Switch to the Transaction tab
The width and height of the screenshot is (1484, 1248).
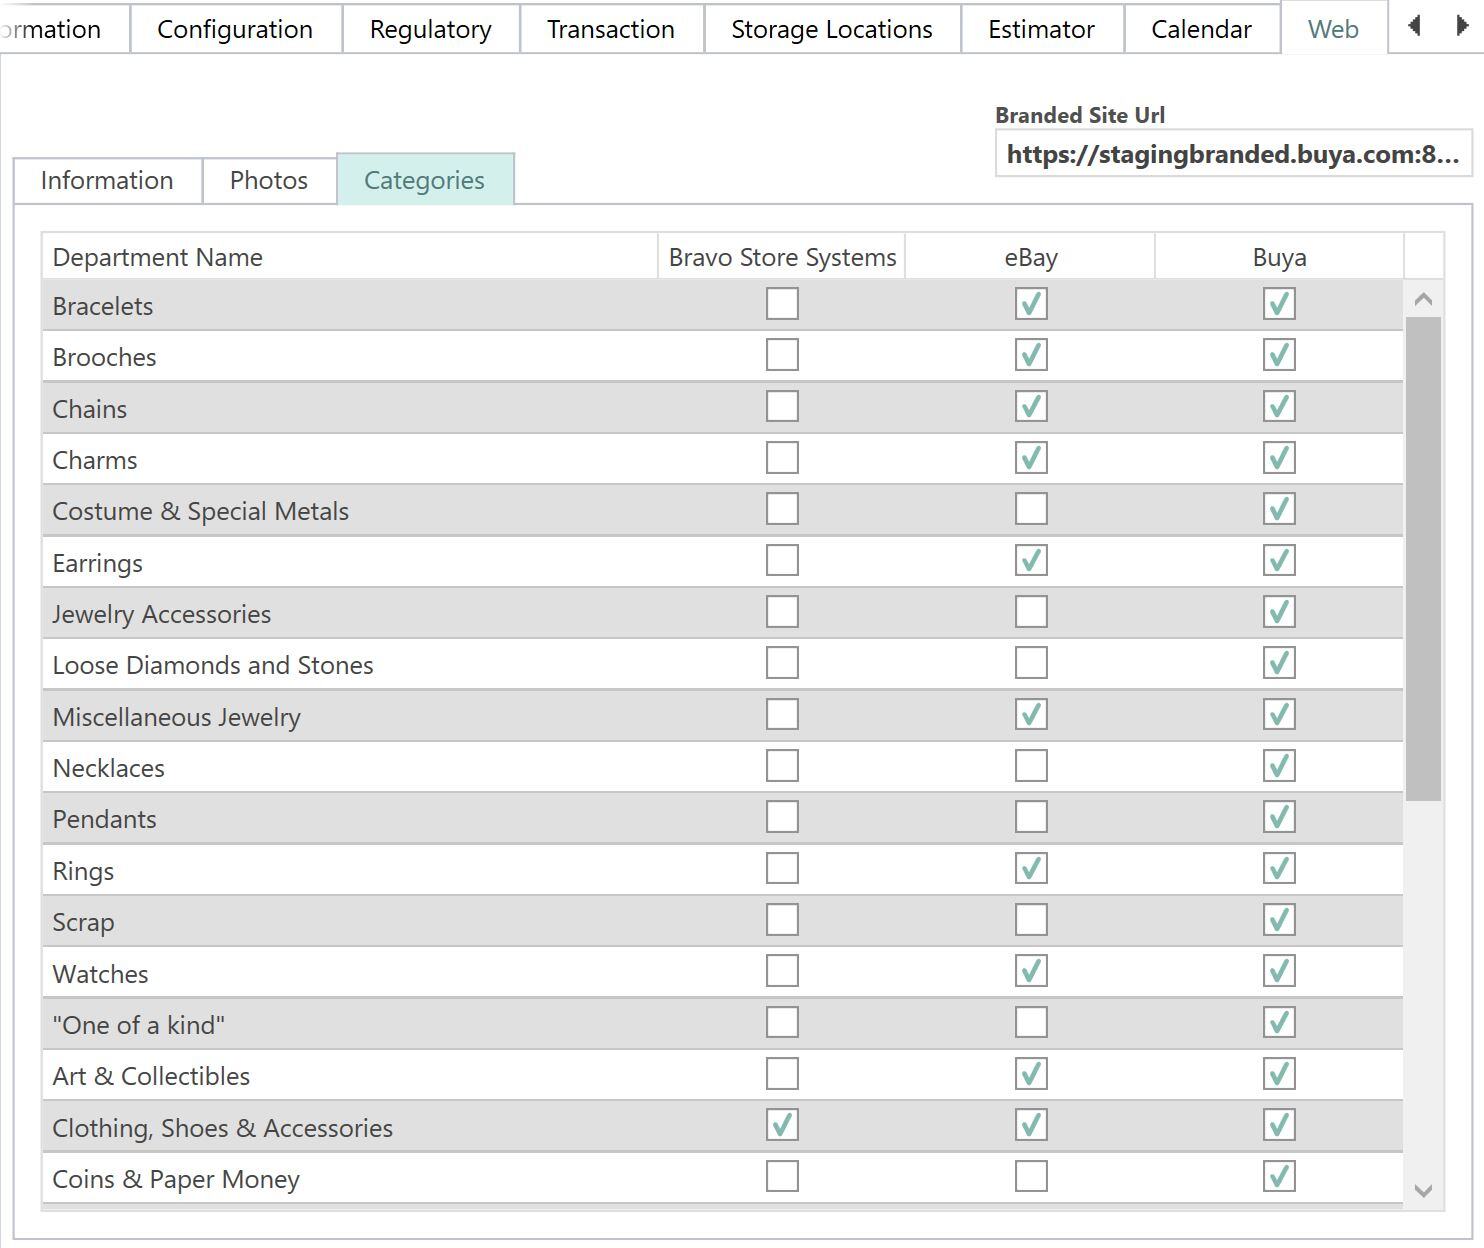[611, 29]
